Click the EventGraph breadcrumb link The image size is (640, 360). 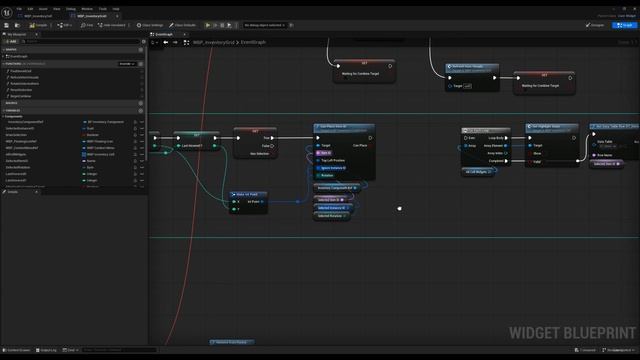(x=253, y=42)
